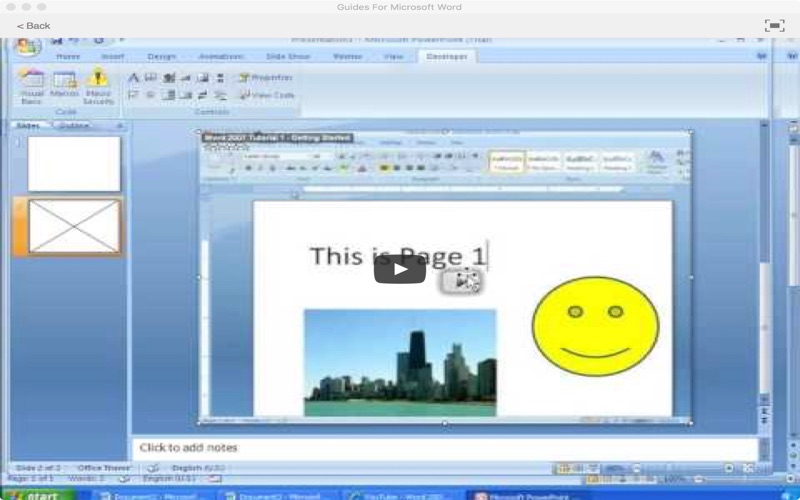Screen dimensions: 800x500
Task: Click the 'This is Page 1' text
Action: click(x=397, y=256)
